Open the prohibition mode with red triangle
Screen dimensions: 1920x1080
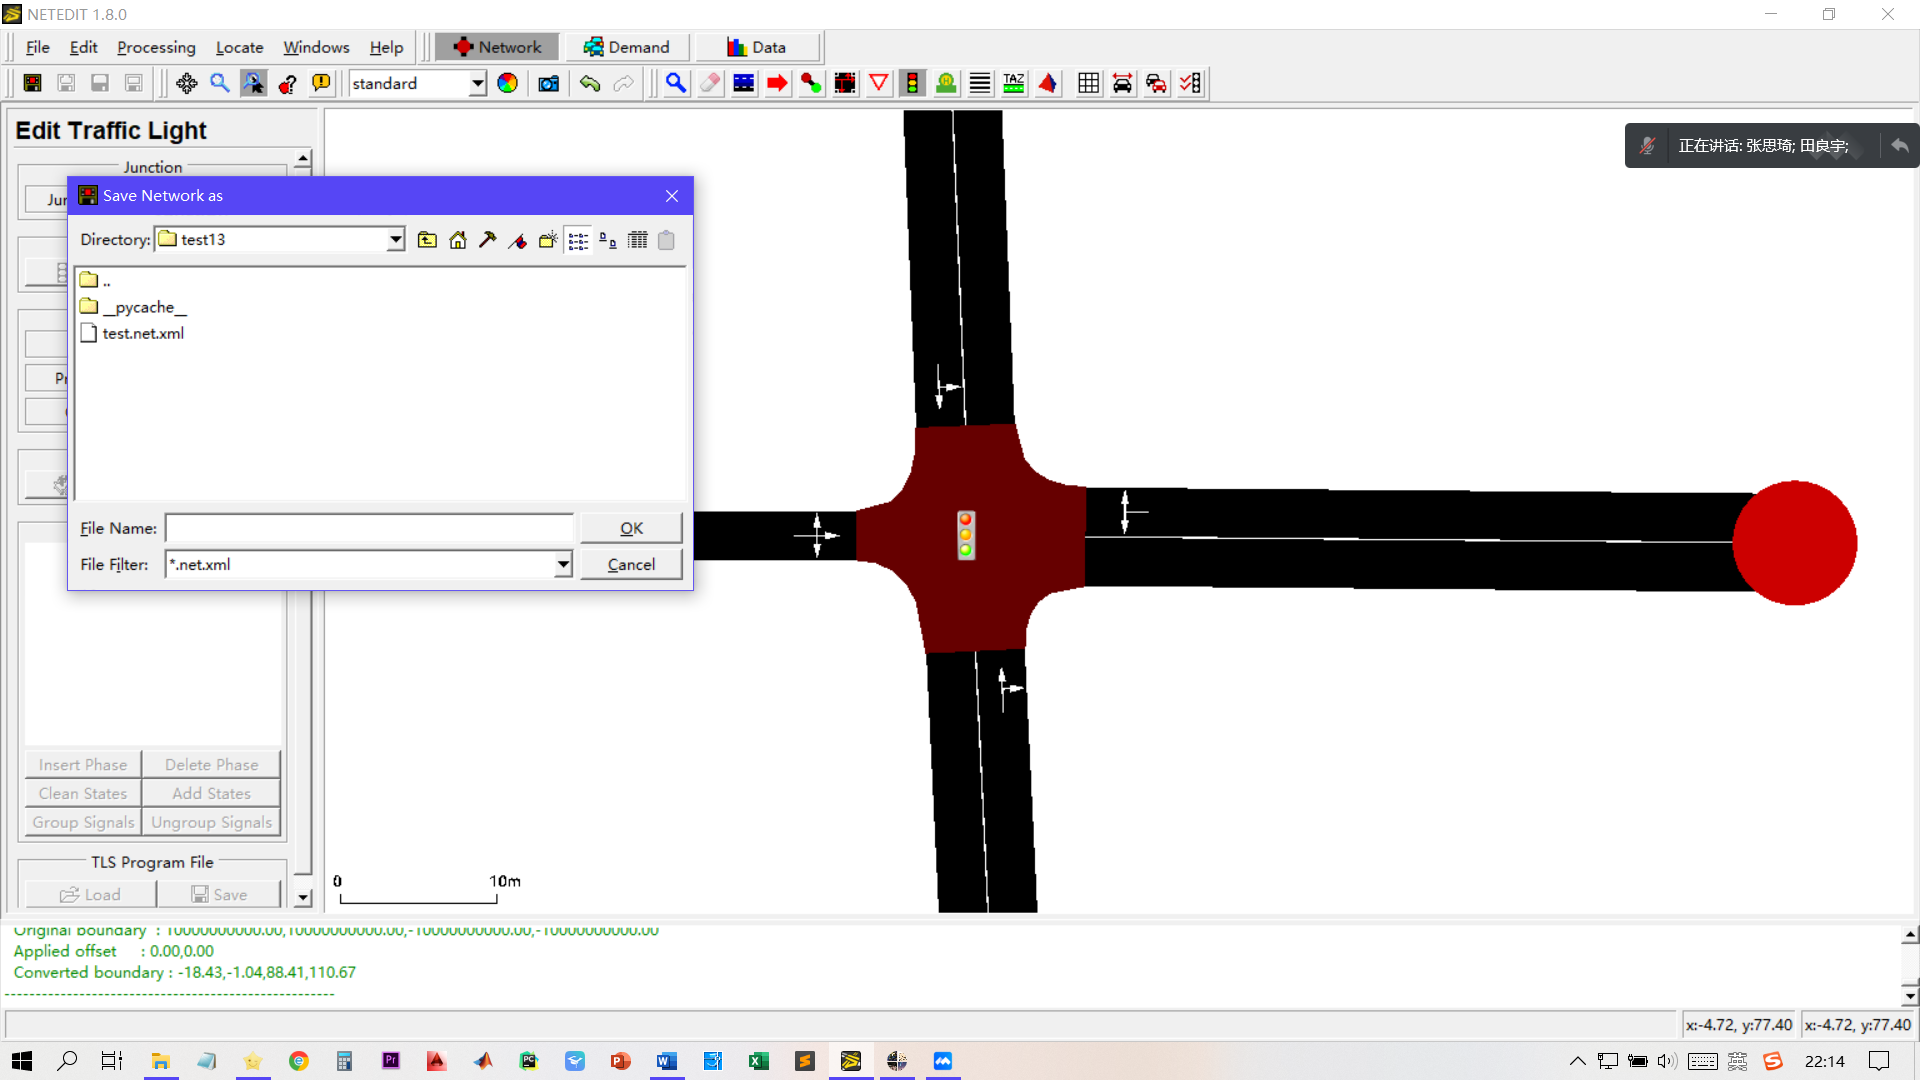tap(879, 83)
